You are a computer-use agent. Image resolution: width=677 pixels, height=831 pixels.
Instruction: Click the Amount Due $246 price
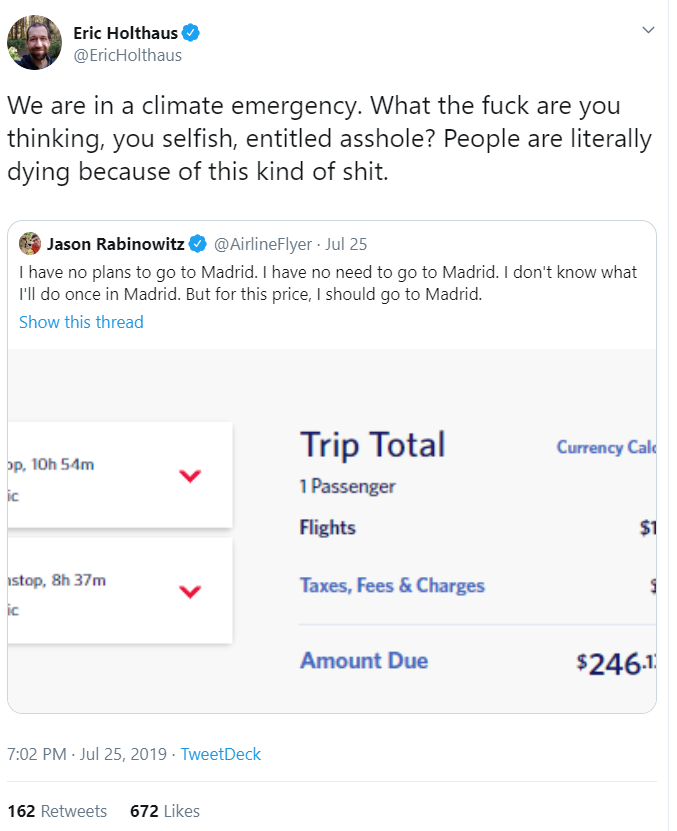pyautogui.click(x=615, y=662)
